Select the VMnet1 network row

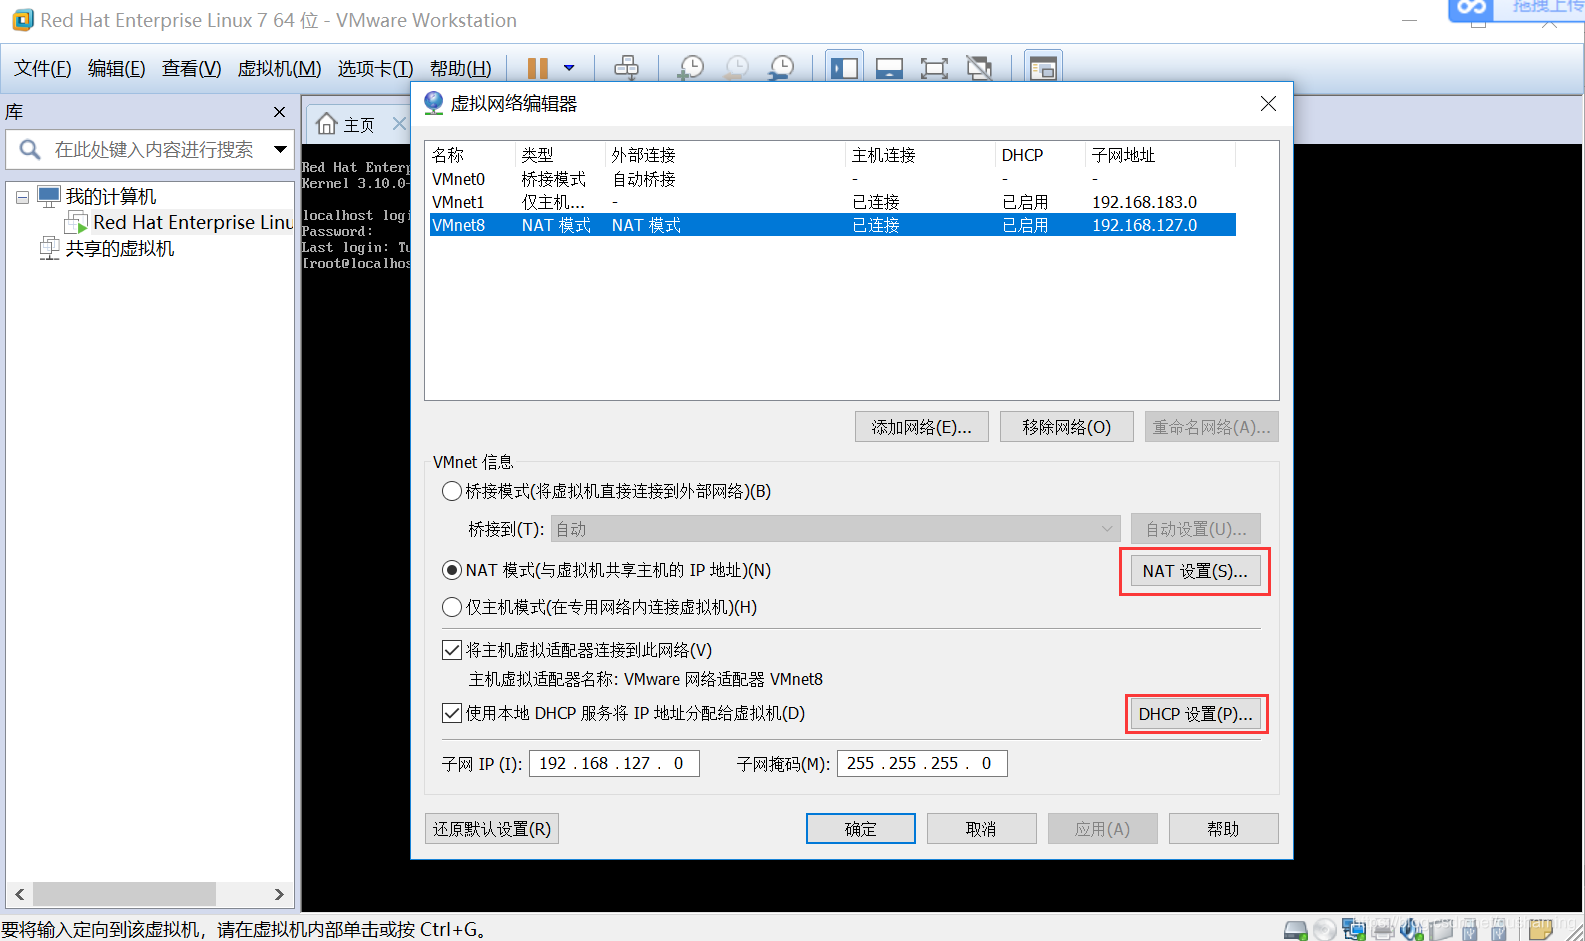click(x=832, y=202)
